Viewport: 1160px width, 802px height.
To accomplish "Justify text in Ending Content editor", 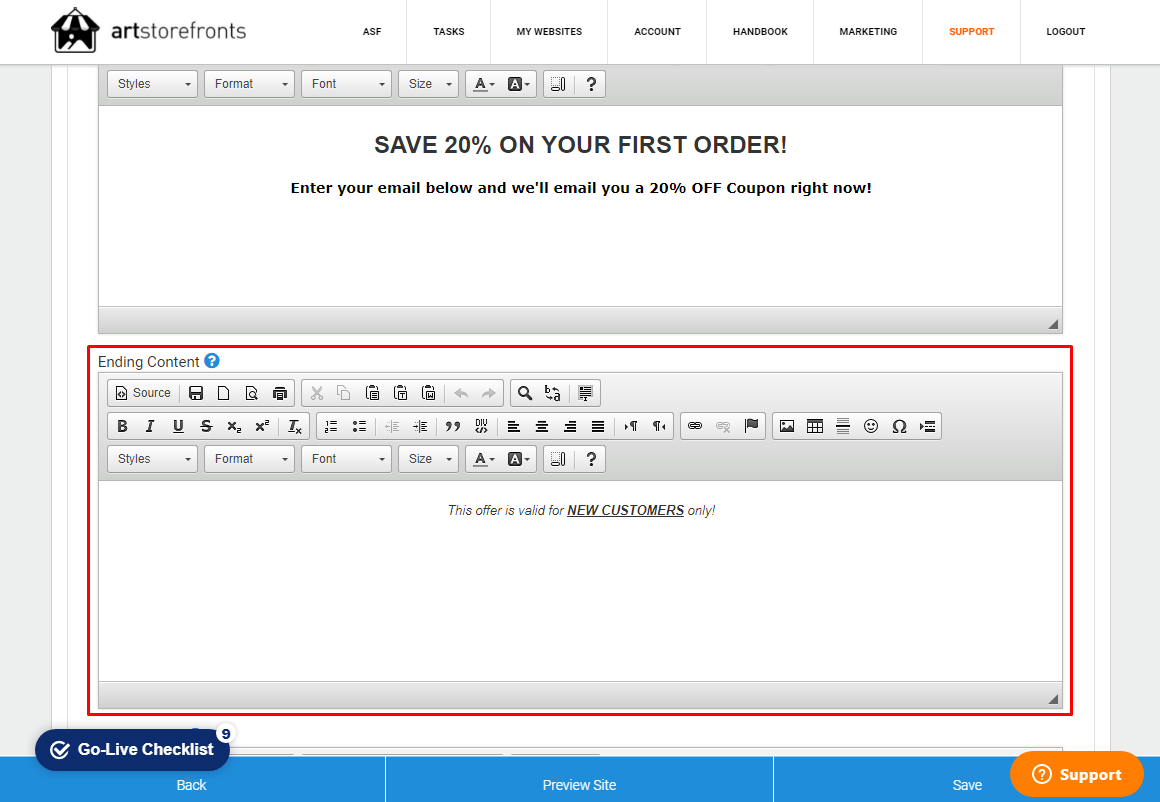I will click(598, 426).
